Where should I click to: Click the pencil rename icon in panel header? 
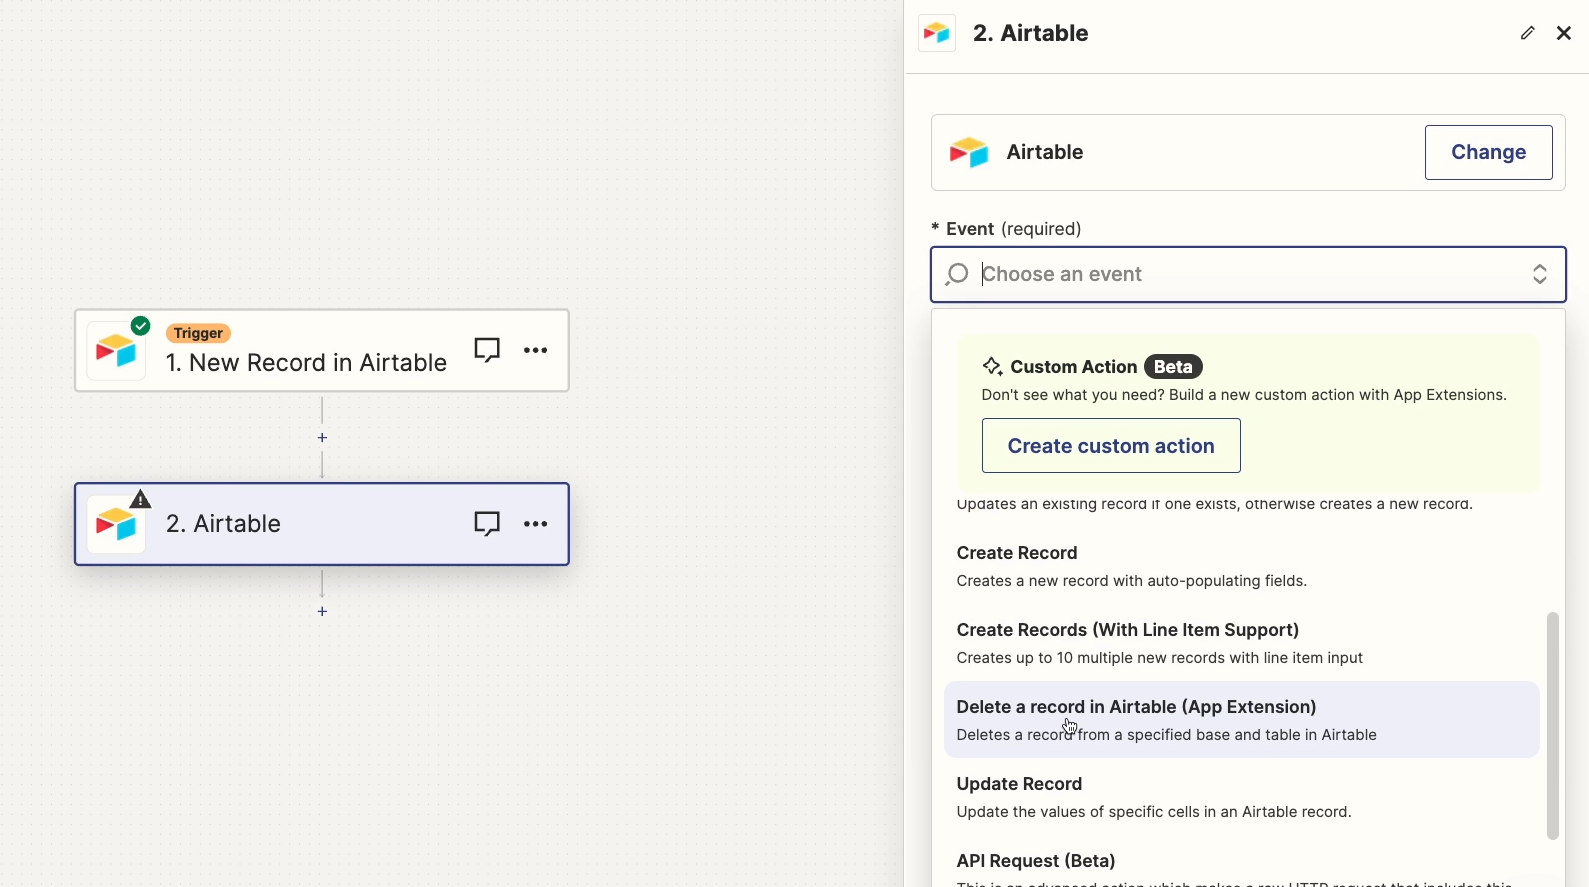click(x=1527, y=33)
